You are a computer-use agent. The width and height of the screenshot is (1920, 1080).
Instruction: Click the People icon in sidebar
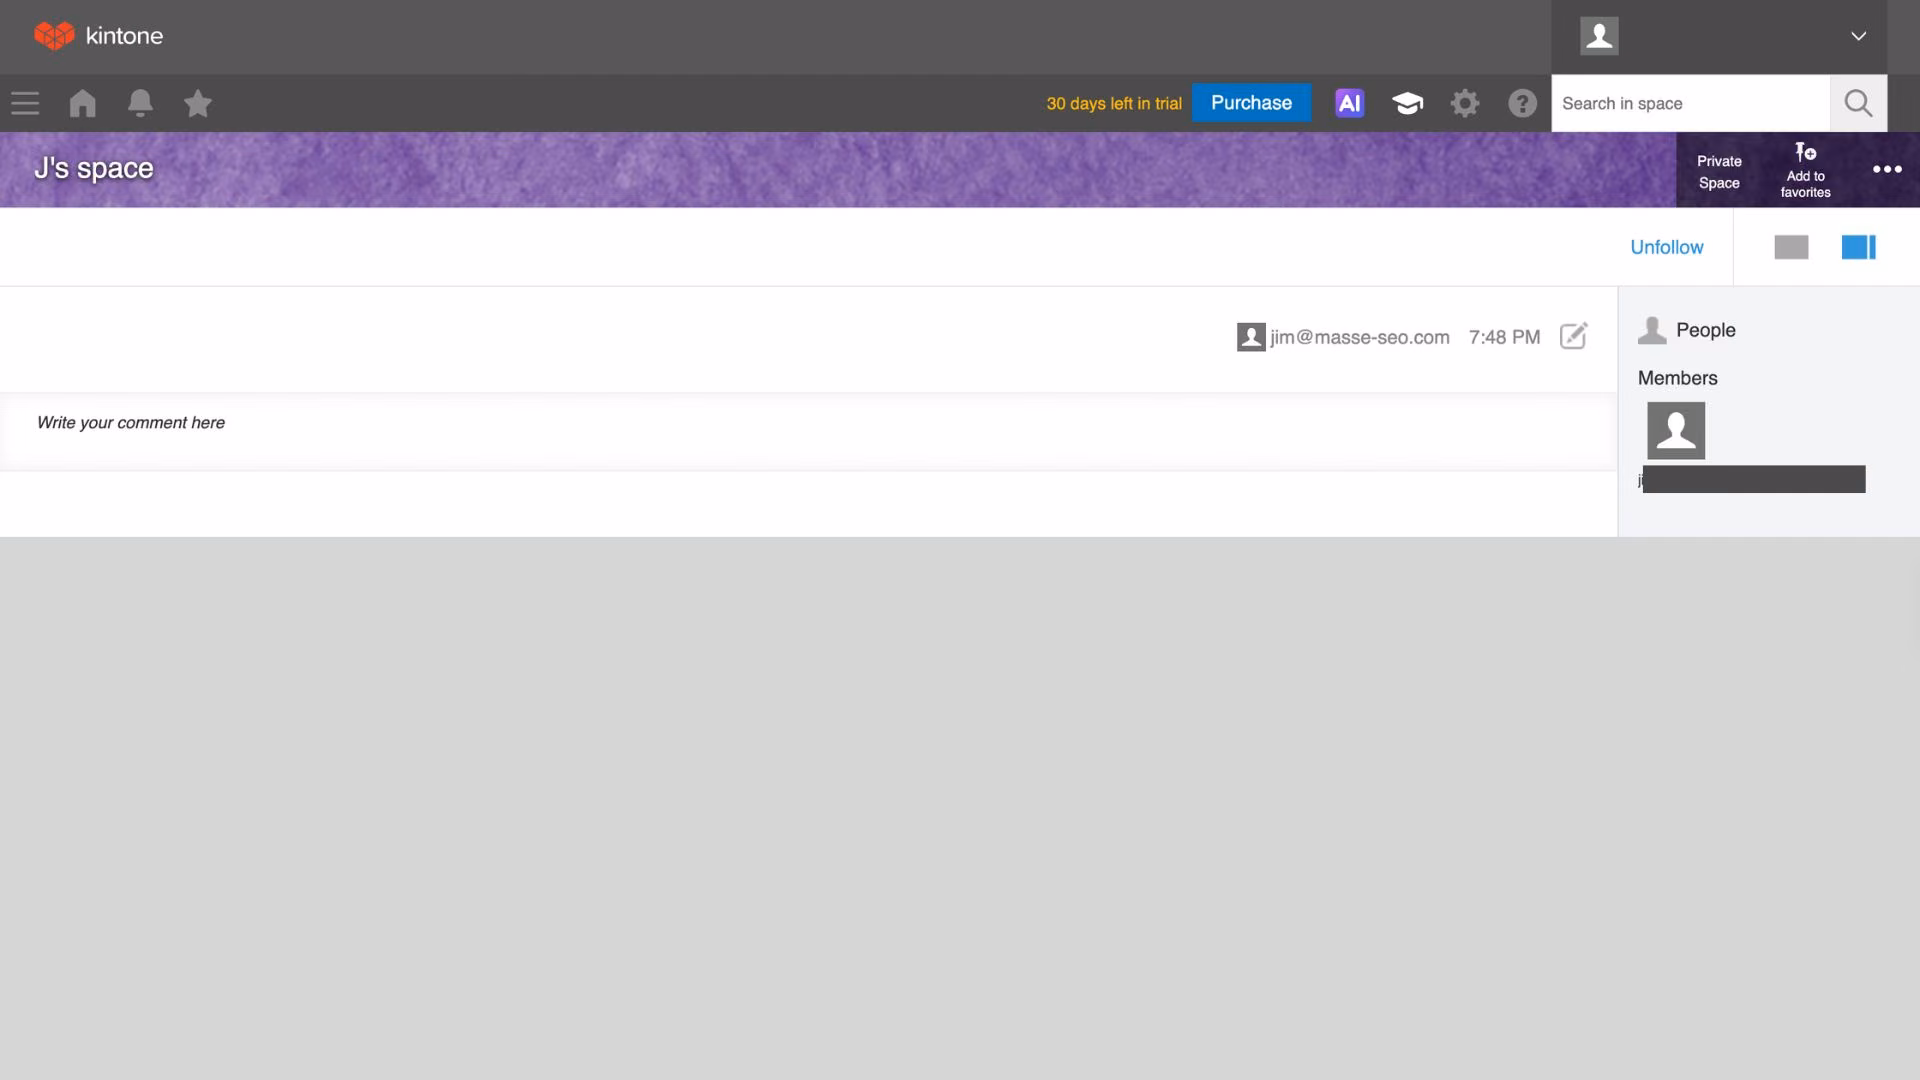[1652, 330]
